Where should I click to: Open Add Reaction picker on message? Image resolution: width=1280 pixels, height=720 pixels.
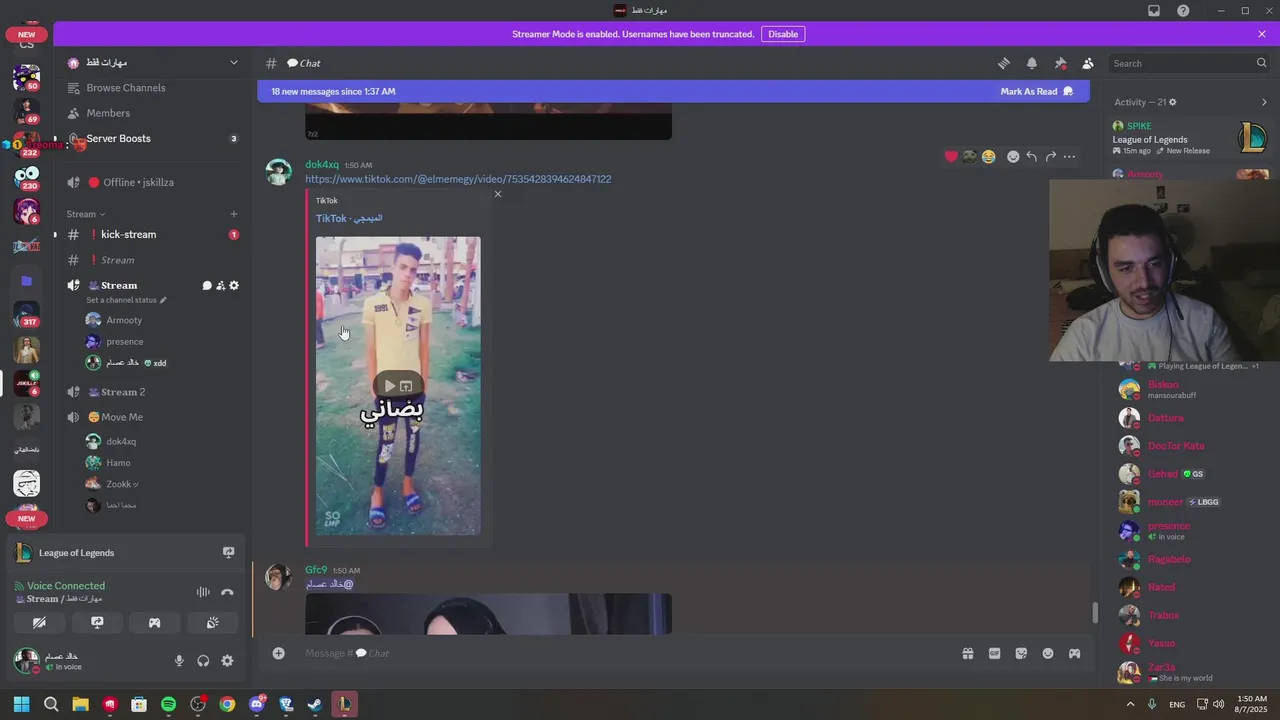click(x=1013, y=156)
